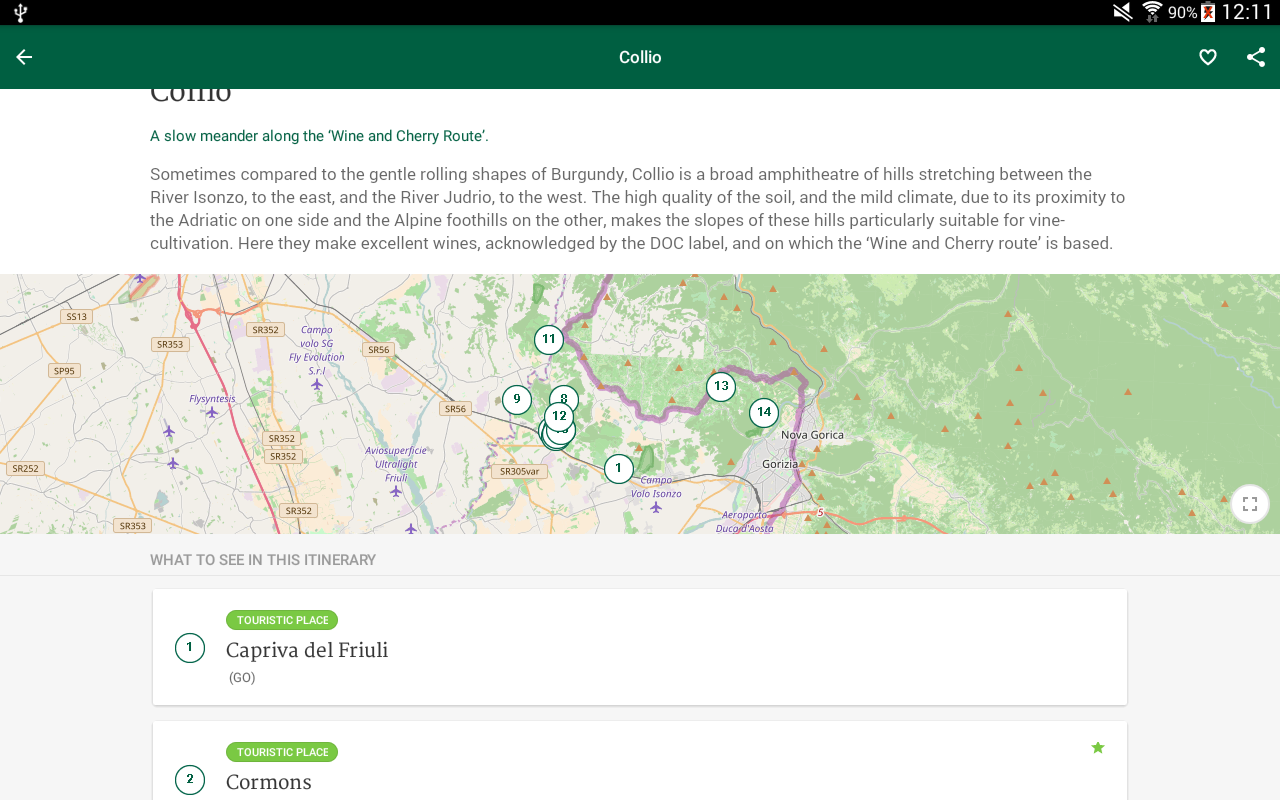Click the SR305var road label on map

pos(519,471)
